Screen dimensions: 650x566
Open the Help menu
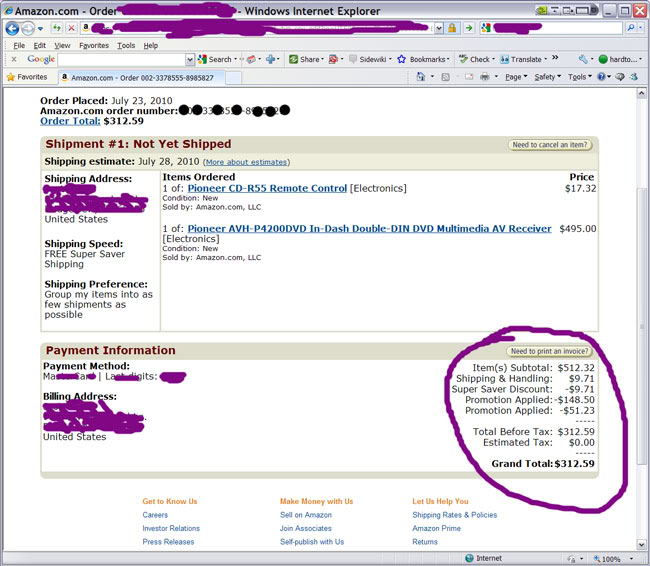point(151,46)
